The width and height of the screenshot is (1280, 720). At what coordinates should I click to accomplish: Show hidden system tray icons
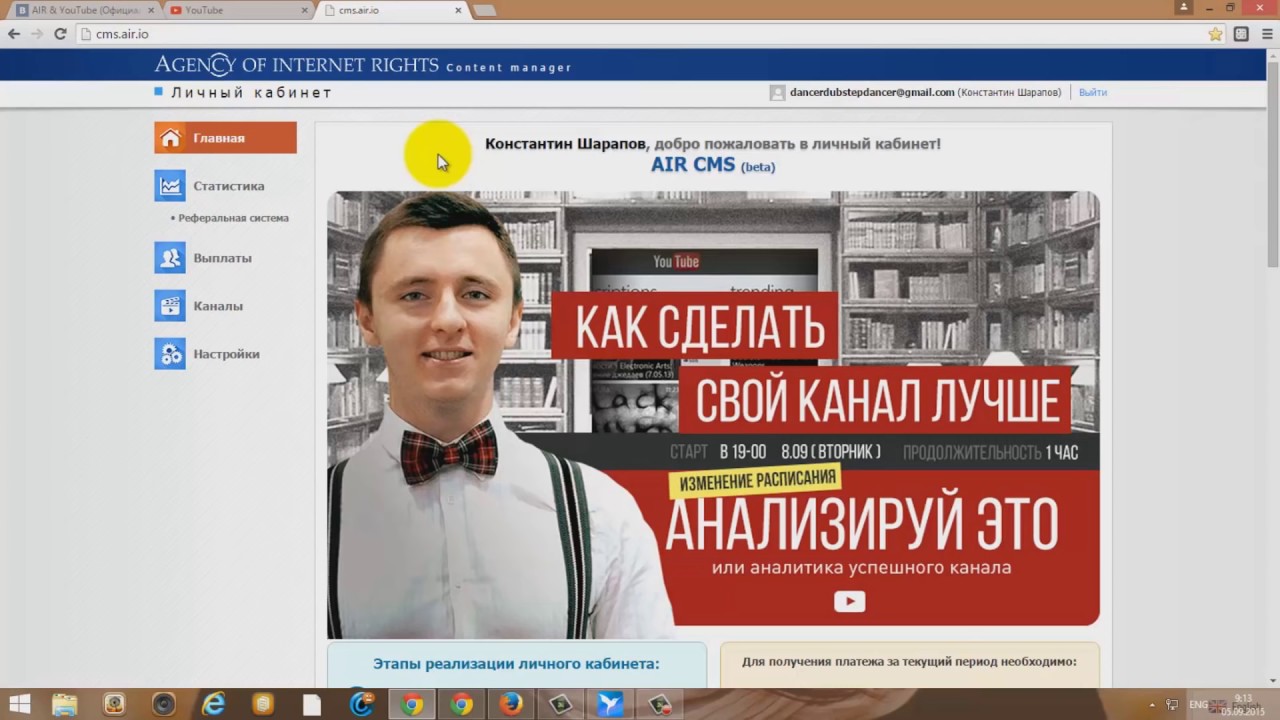click(x=1152, y=704)
